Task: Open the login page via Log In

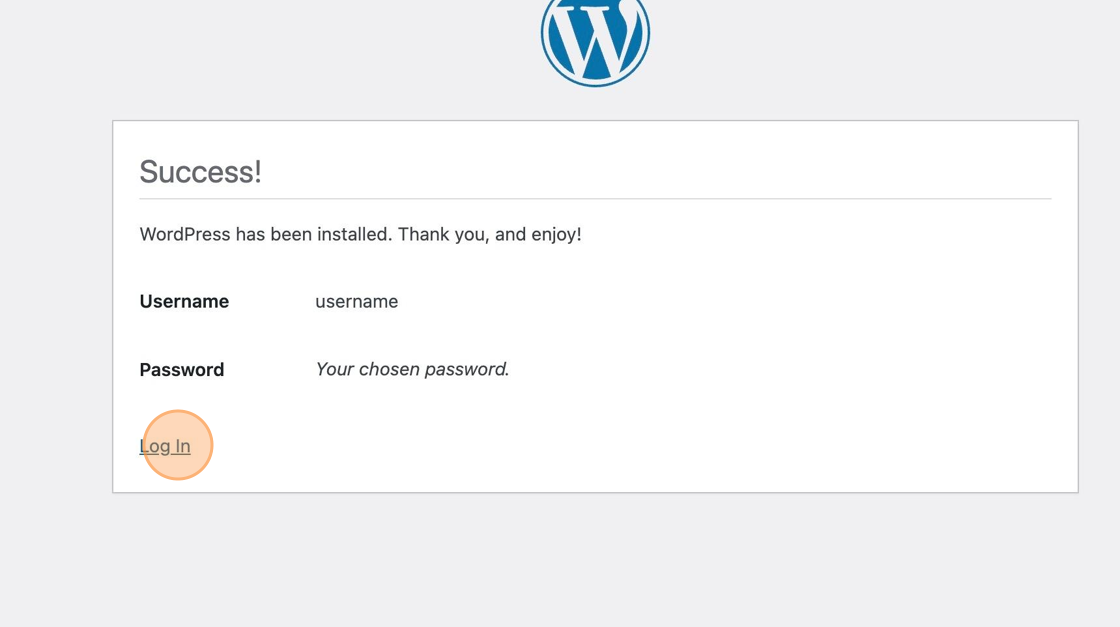Action: pyautogui.click(x=165, y=446)
